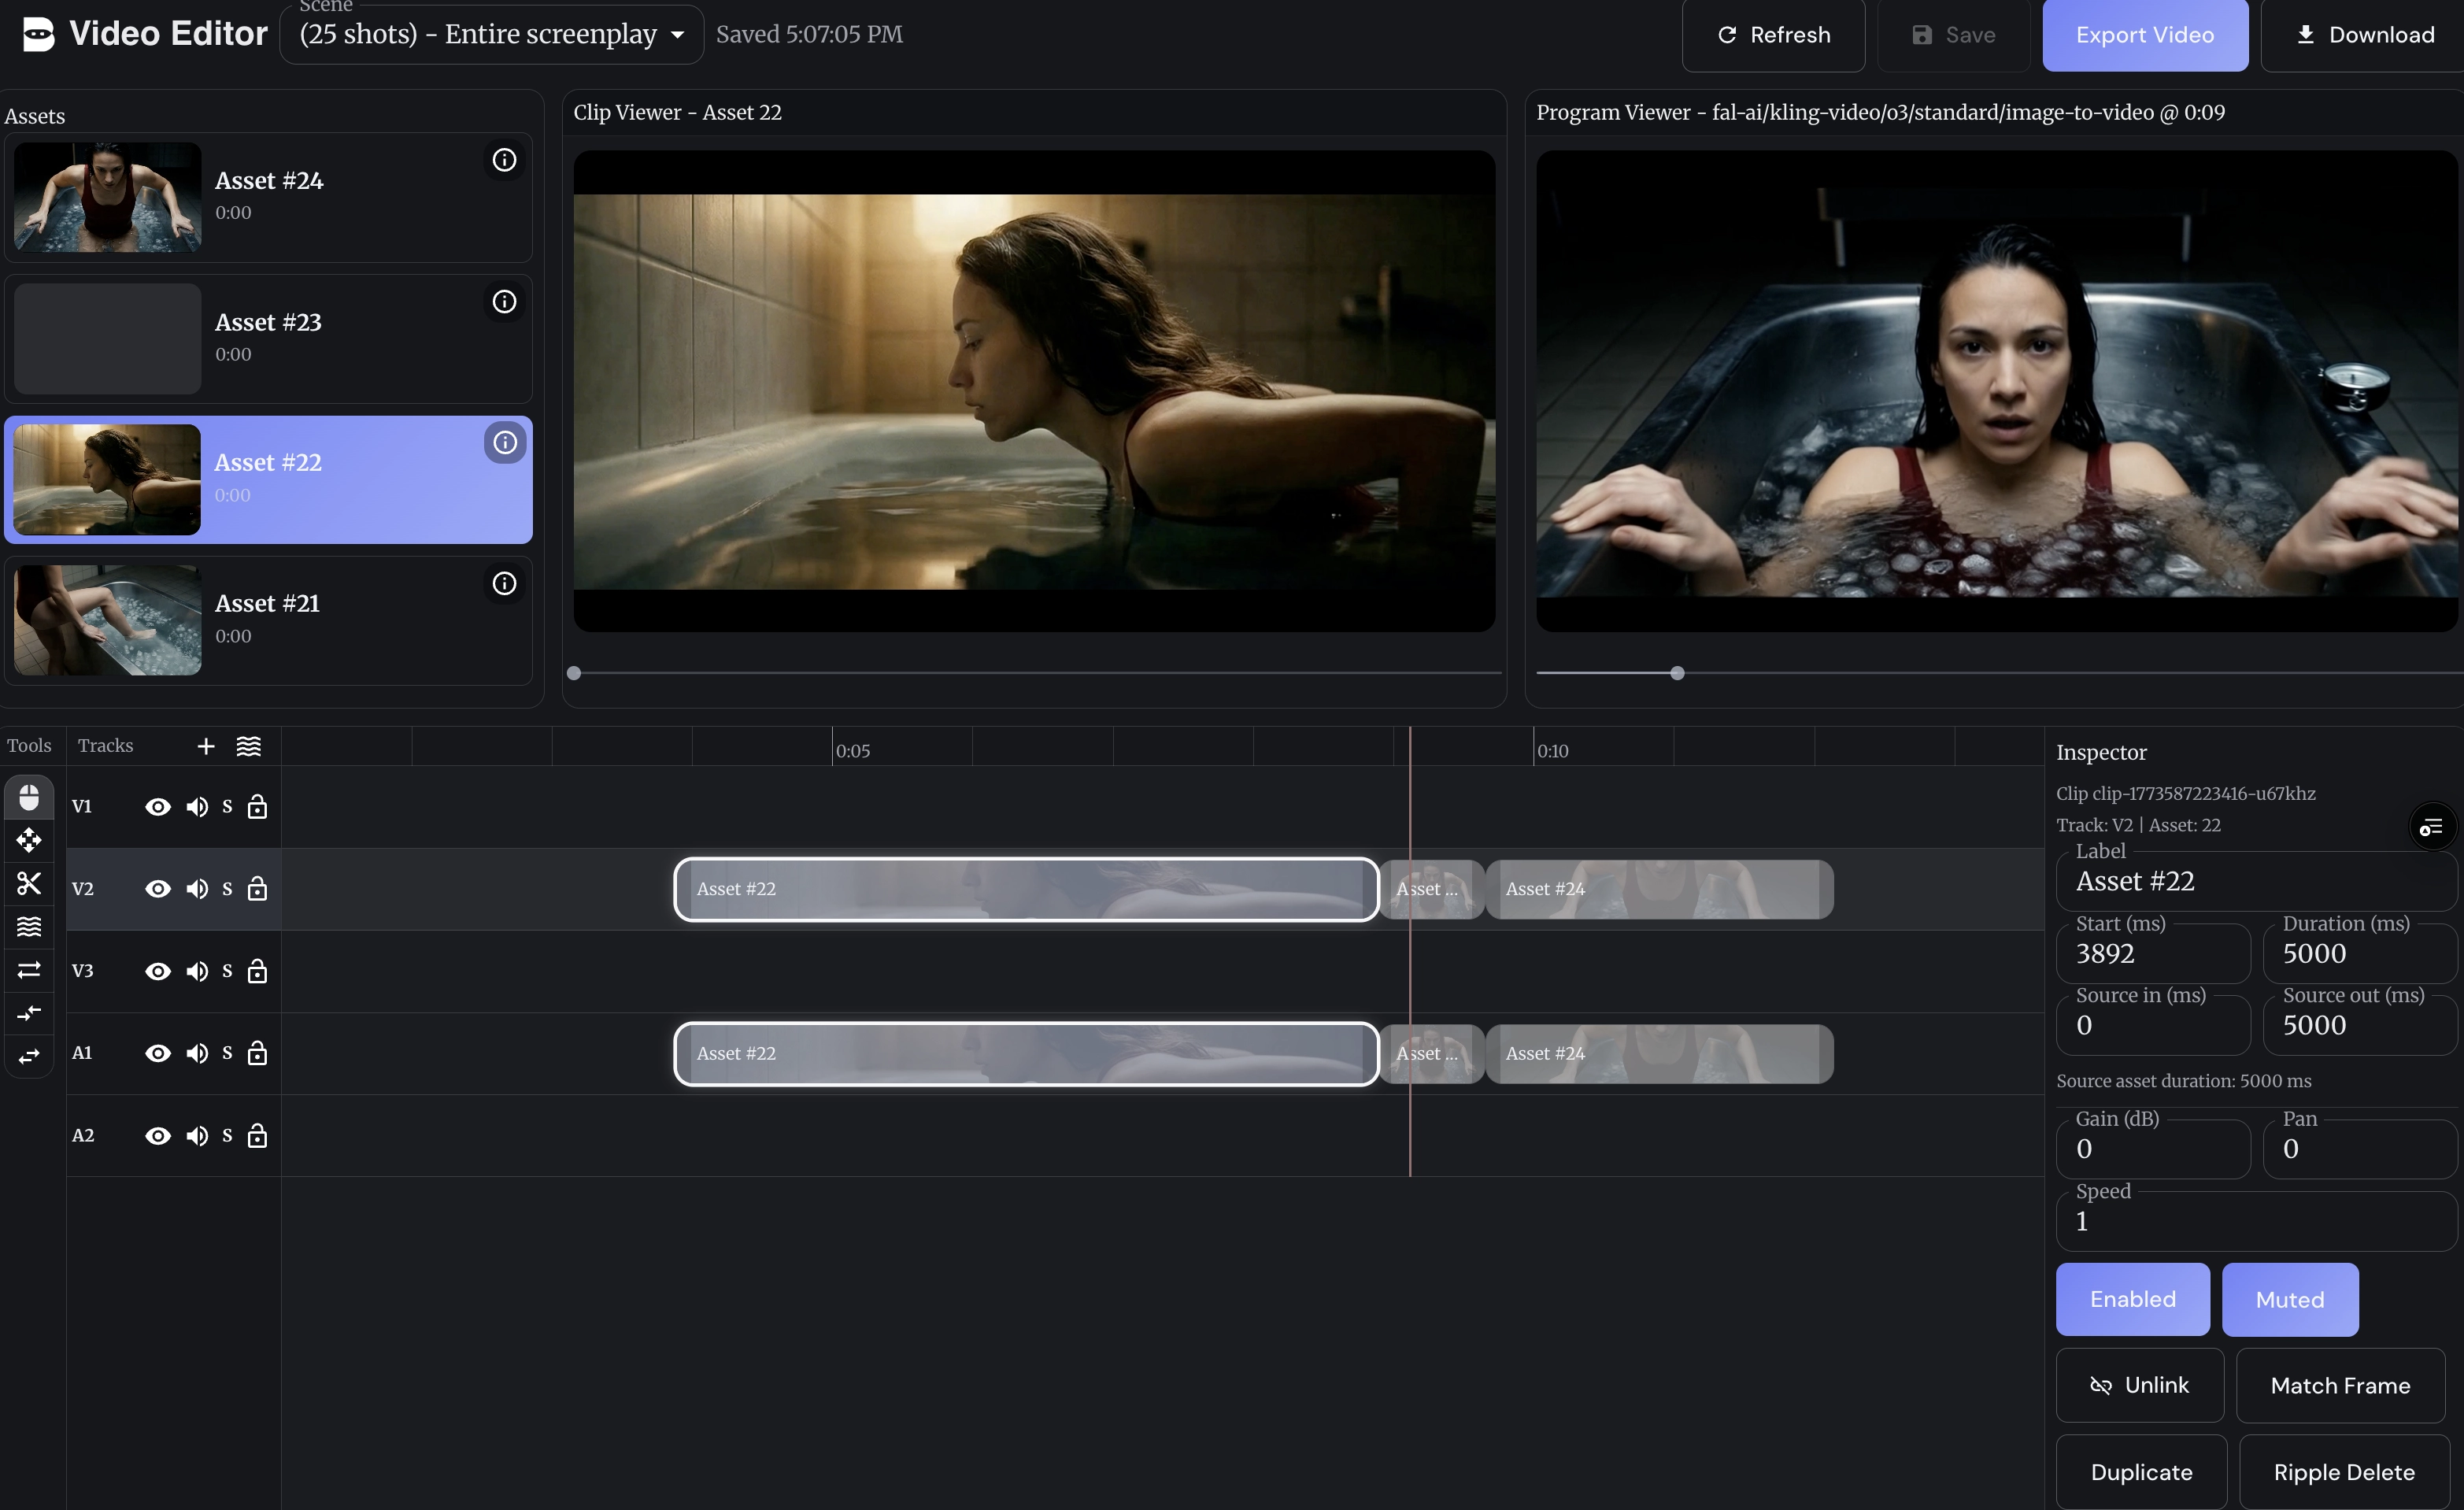Lock the A2 track
Viewport: 2464px width, 1510px height.
click(257, 1135)
